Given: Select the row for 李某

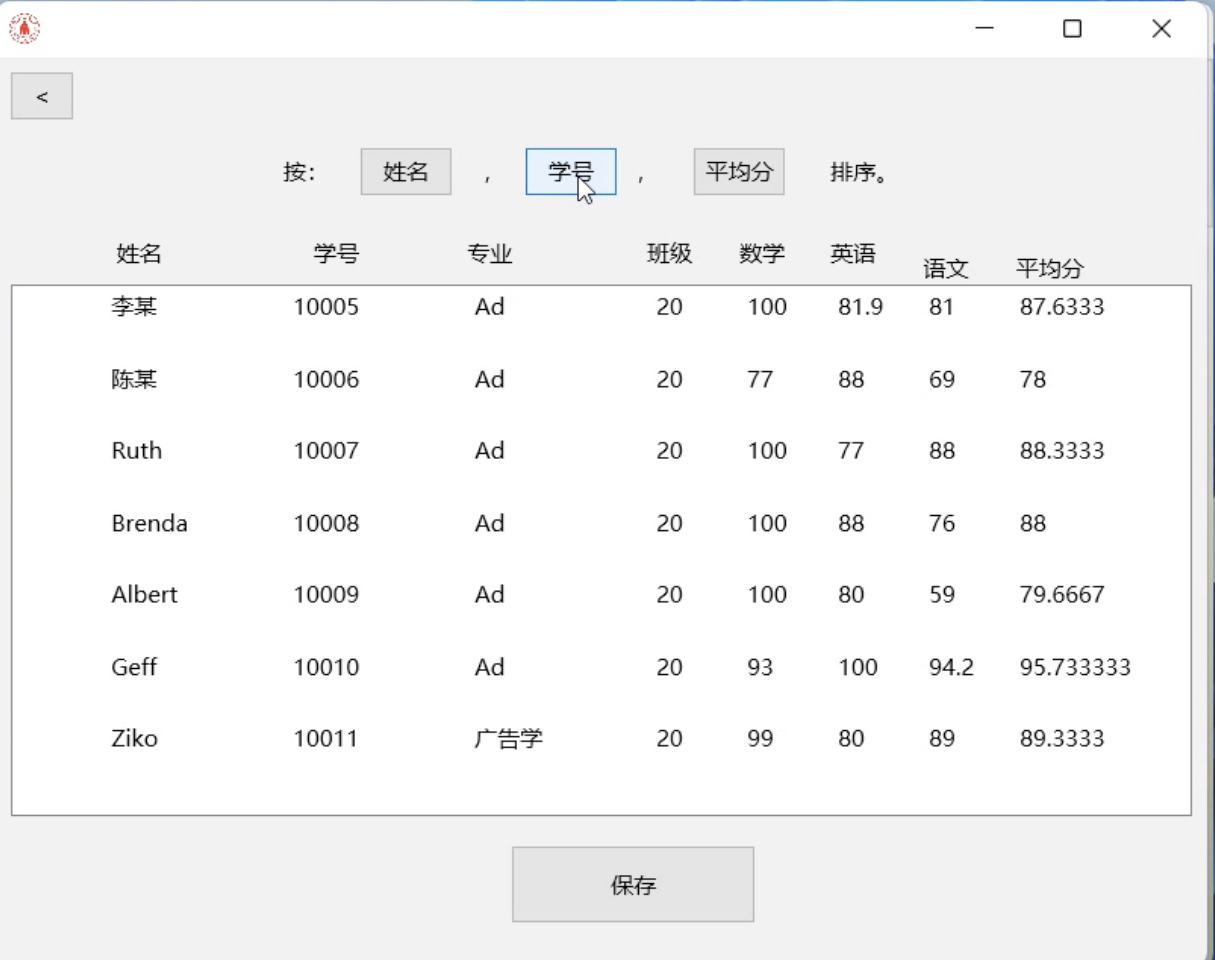Looking at the screenshot, I should (134, 307).
